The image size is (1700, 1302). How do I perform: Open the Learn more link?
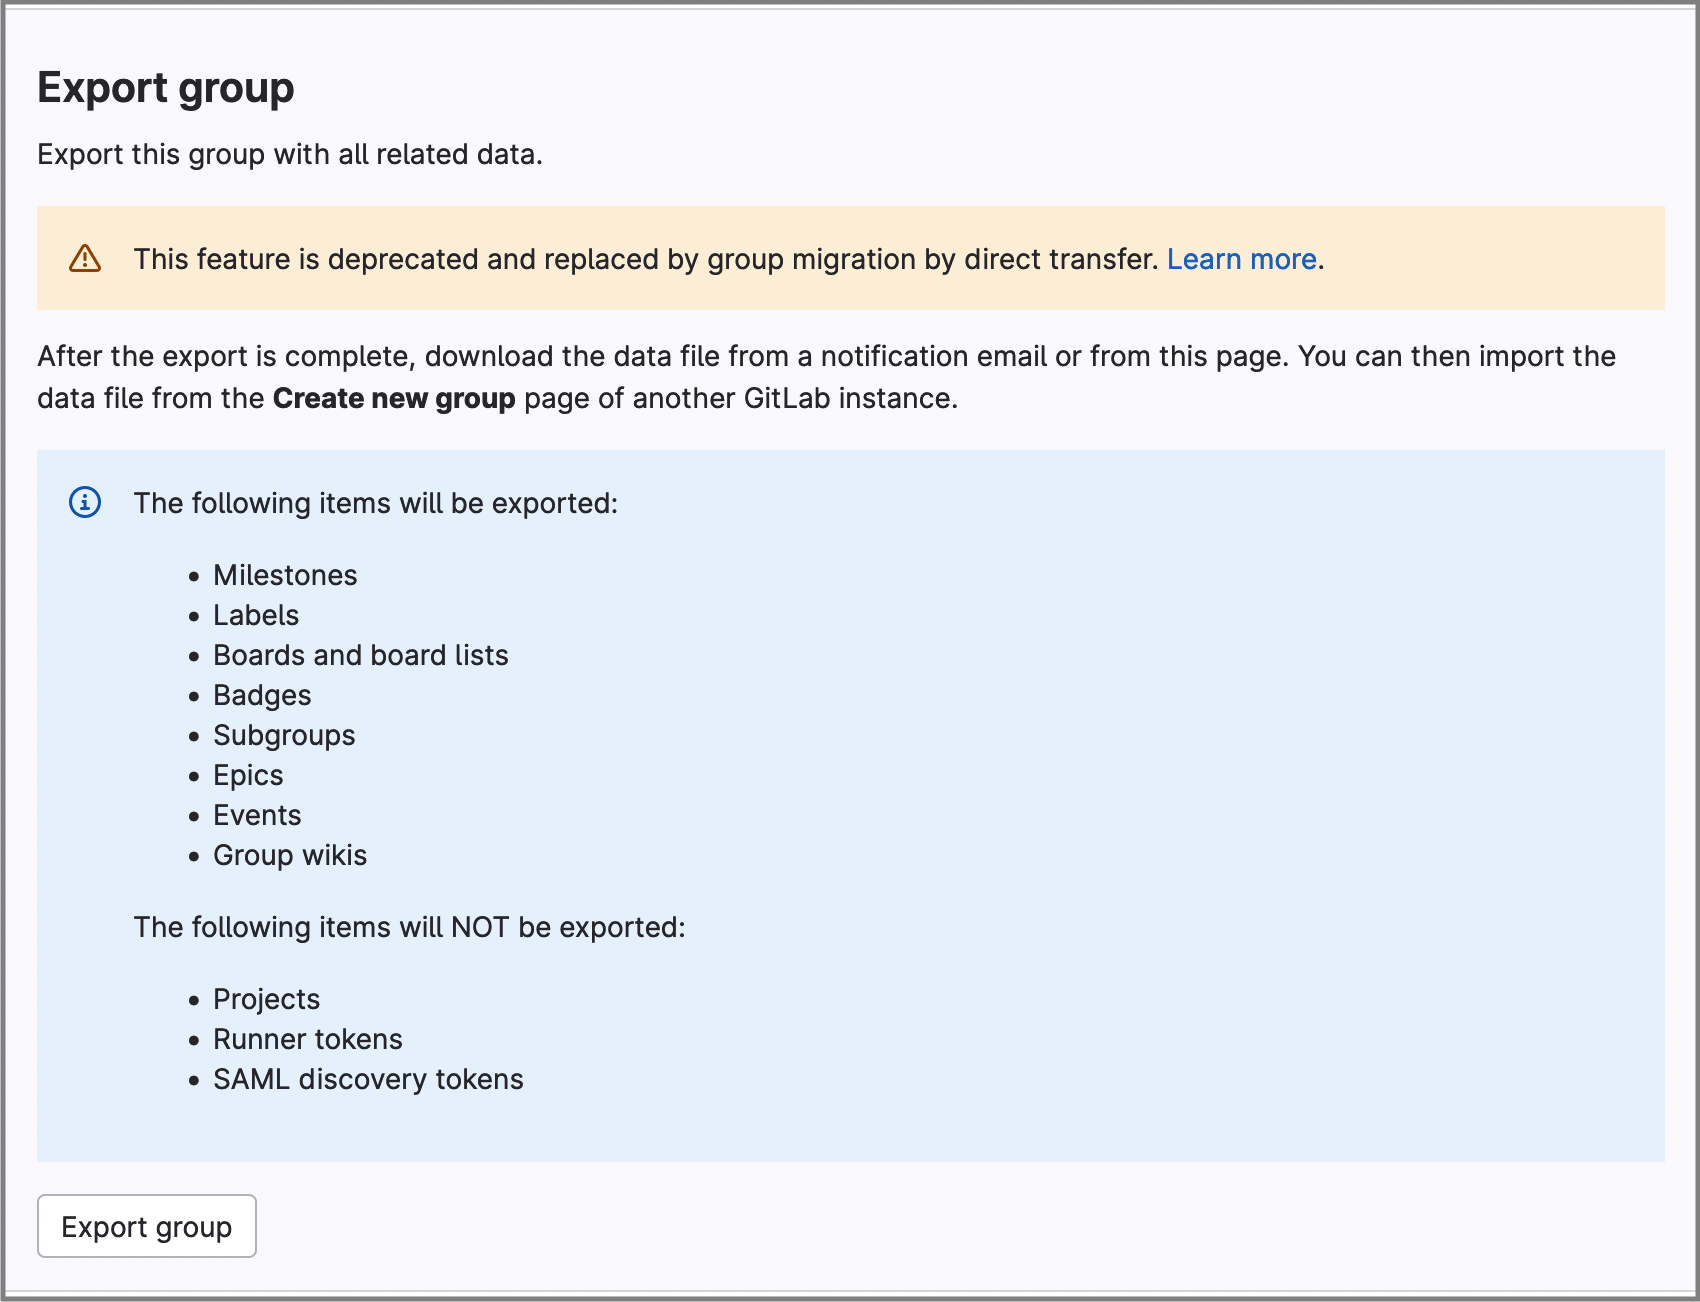pos(1241,259)
